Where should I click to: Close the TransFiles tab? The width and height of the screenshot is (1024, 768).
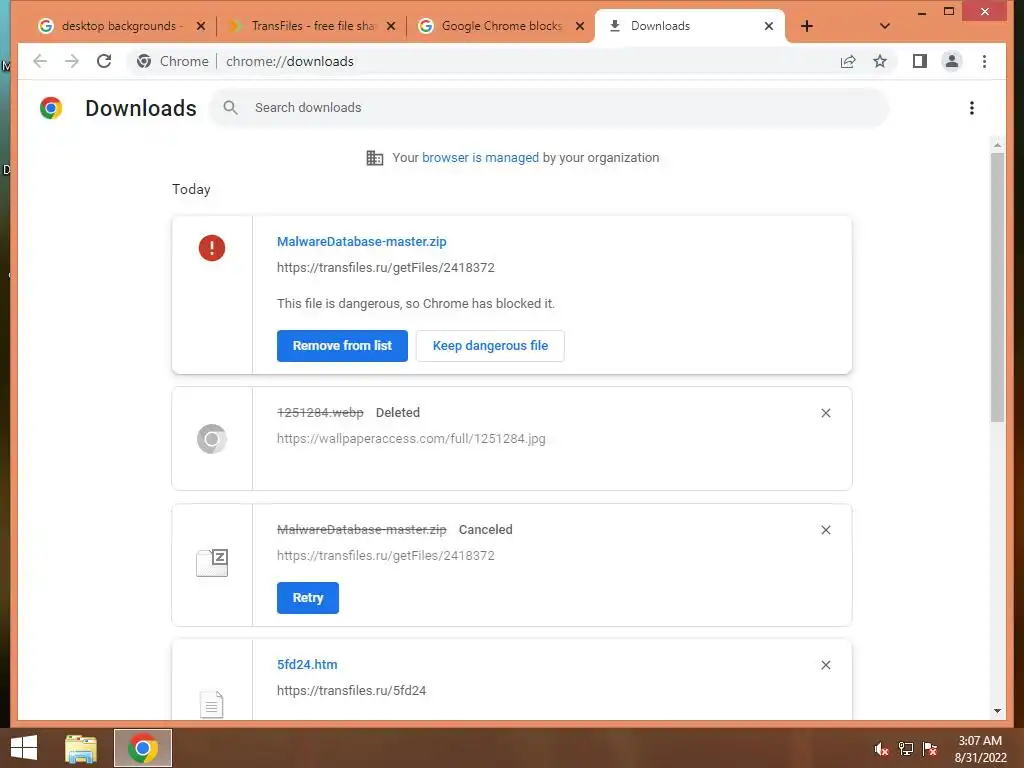pos(391,26)
